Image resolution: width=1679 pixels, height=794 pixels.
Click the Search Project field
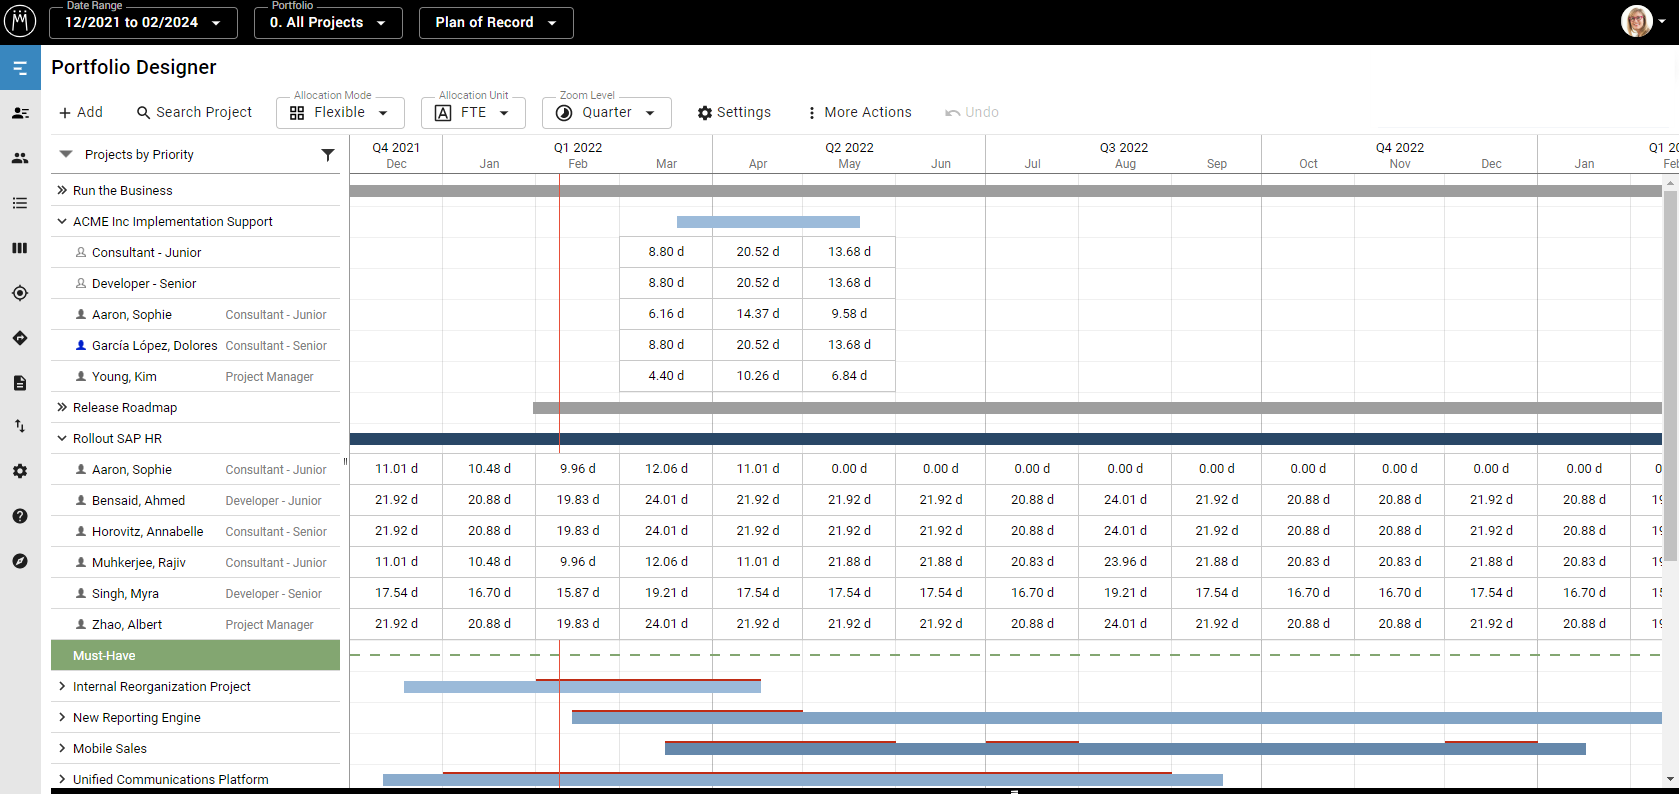click(195, 113)
